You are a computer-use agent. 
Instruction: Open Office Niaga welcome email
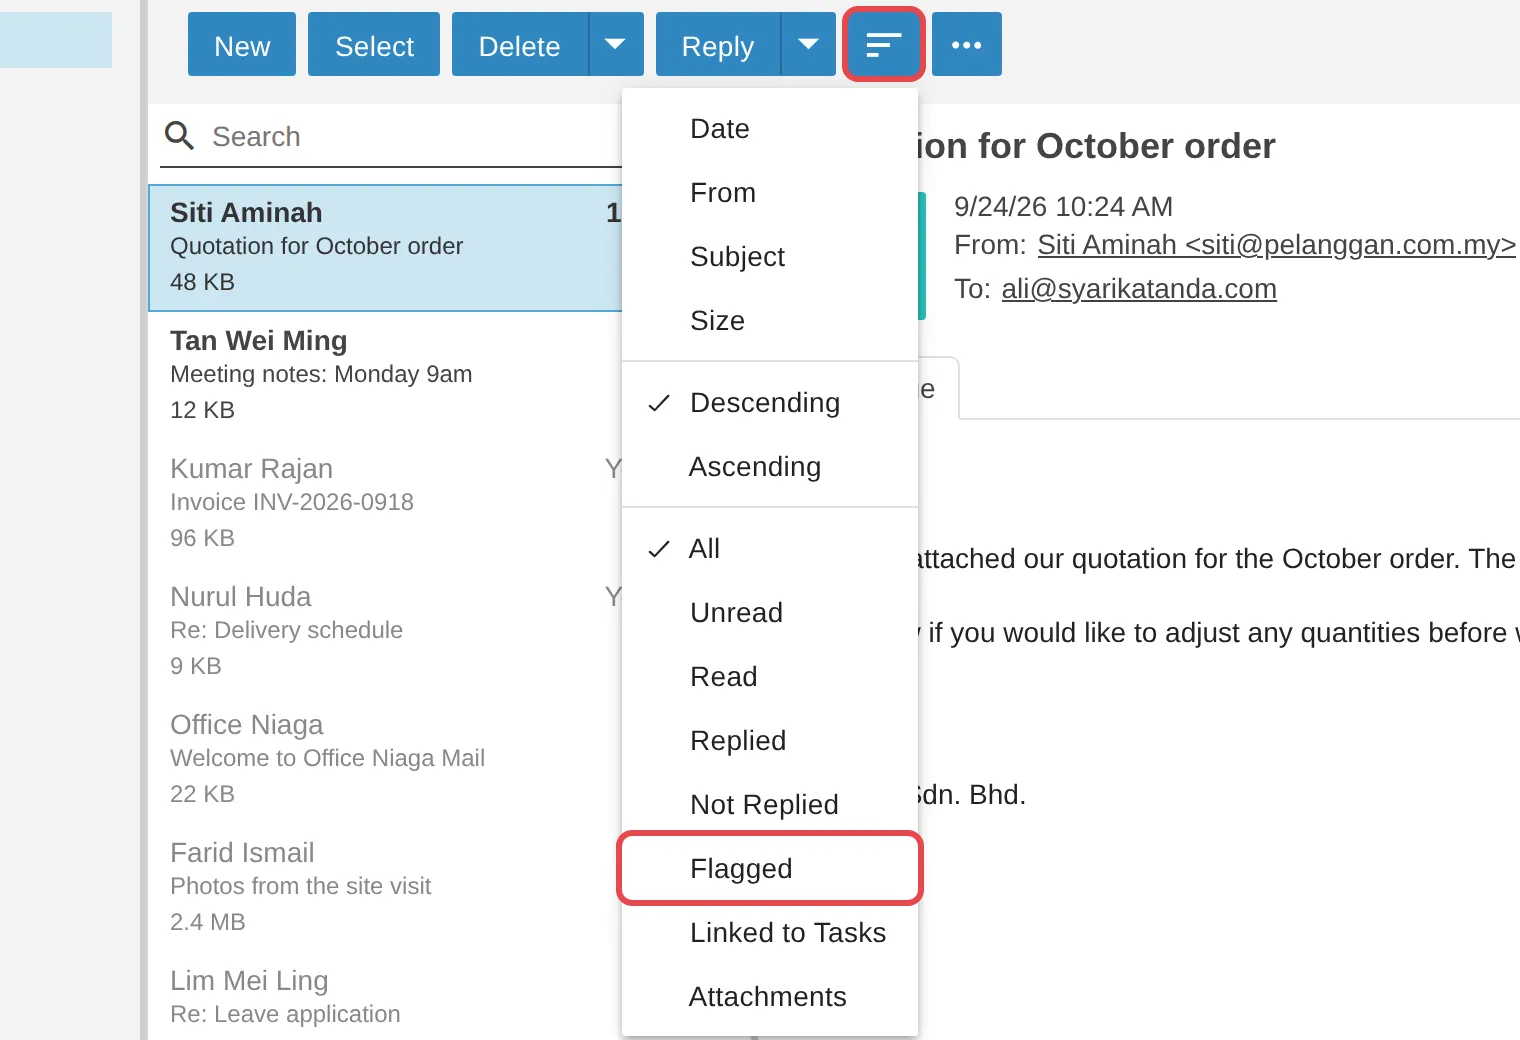[x=386, y=760]
